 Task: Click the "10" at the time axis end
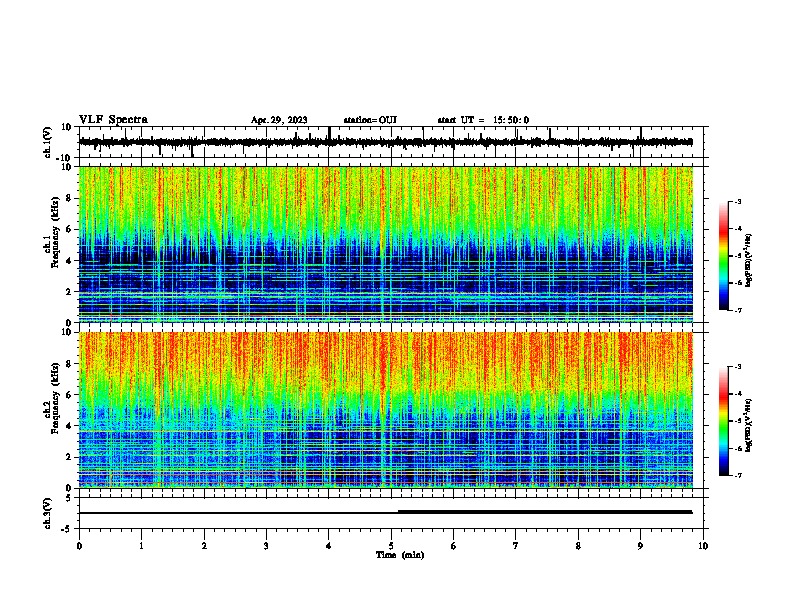coord(703,546)
